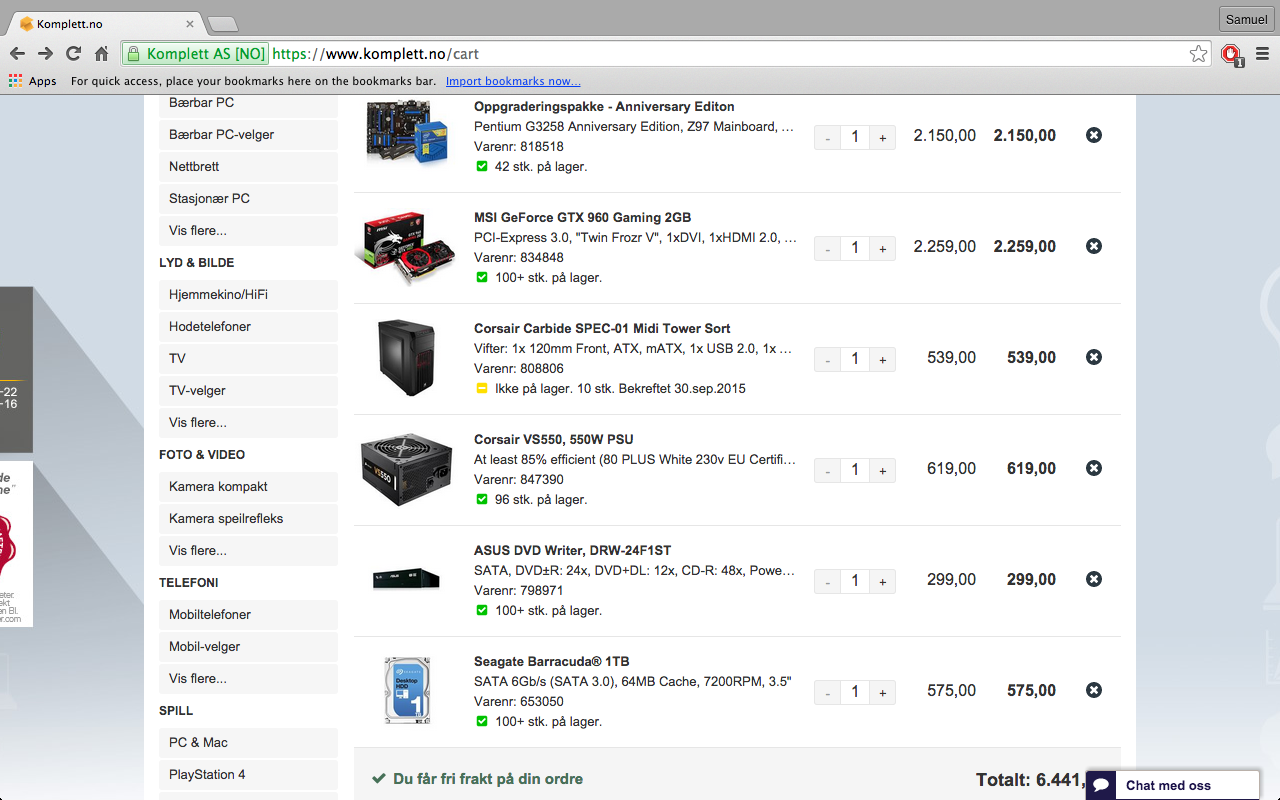Increase quantity of Corsair VS550 PSU
The image size is (1280, 800).
[x=882, y=471]
